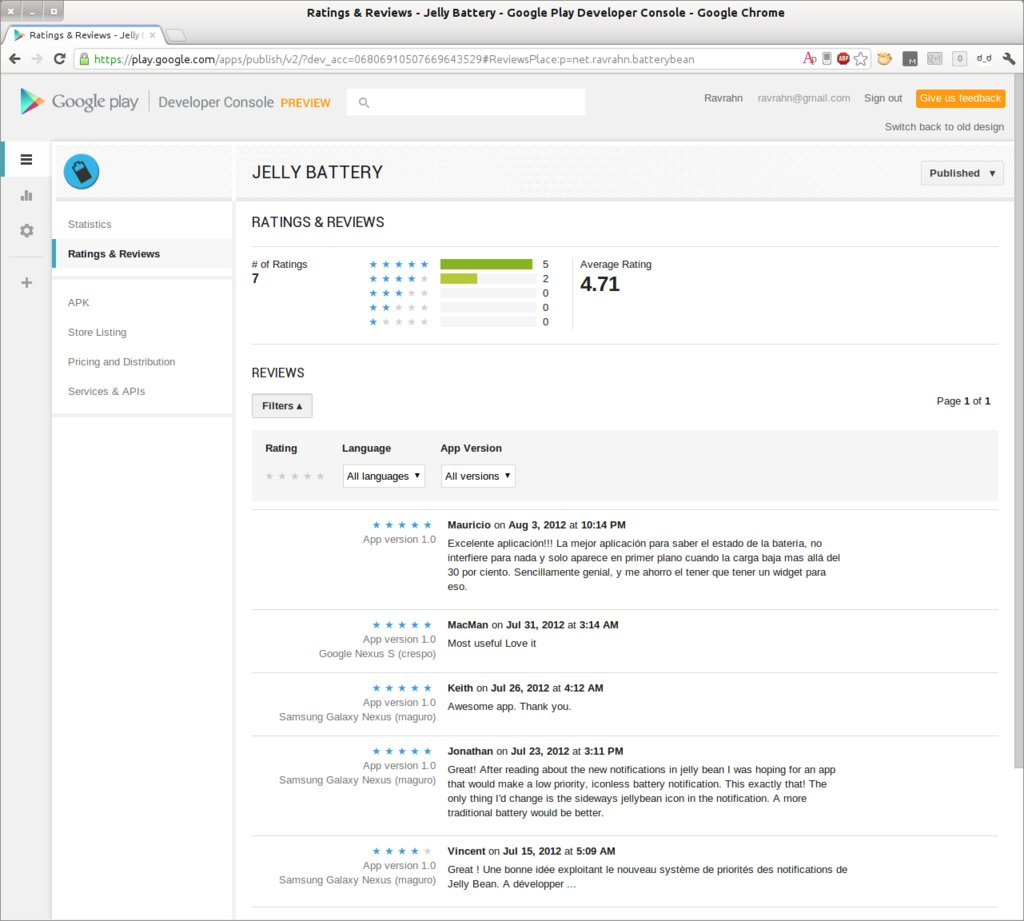Open Statistics via the bar chart sidebar icon
1024x921 pixels.
pyautogui.click(x=26, y=195)
